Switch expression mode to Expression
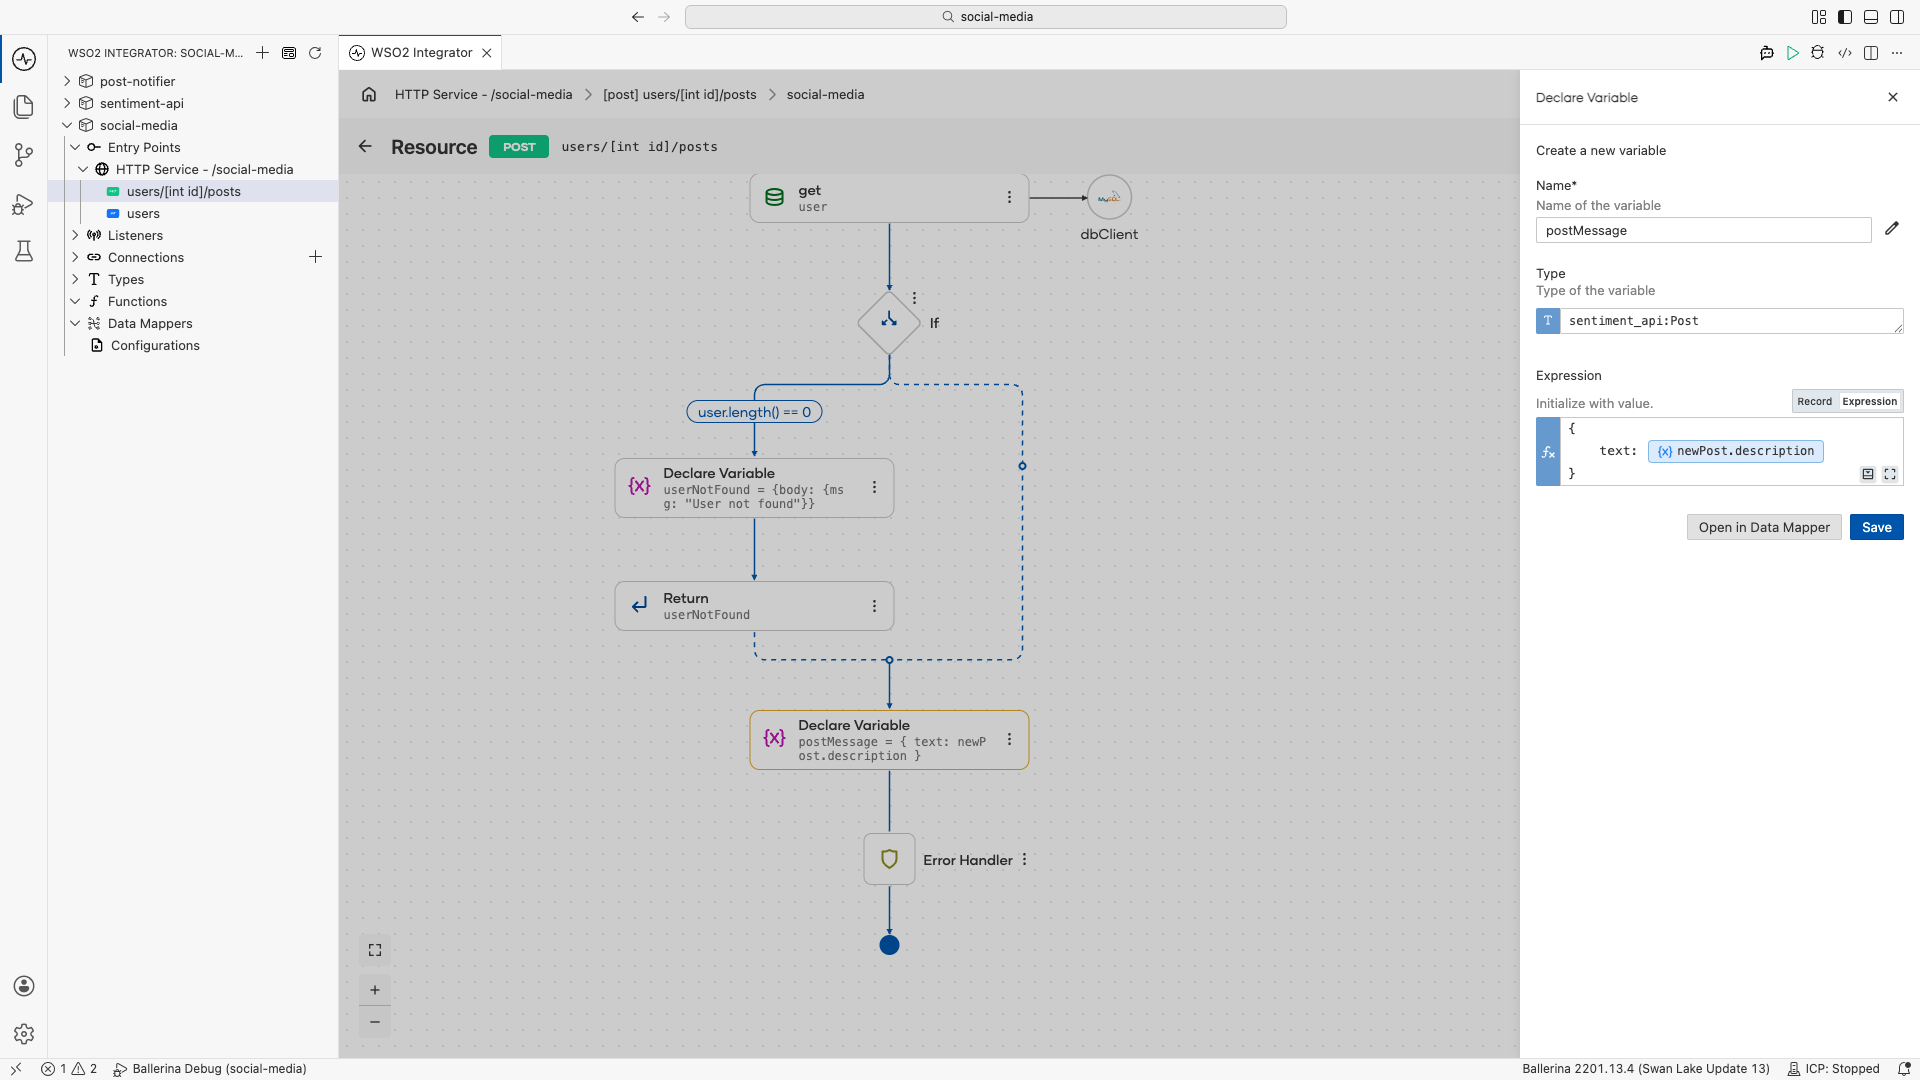This screenshot has height=1080, width=1920. click(x=1869, y=402)
